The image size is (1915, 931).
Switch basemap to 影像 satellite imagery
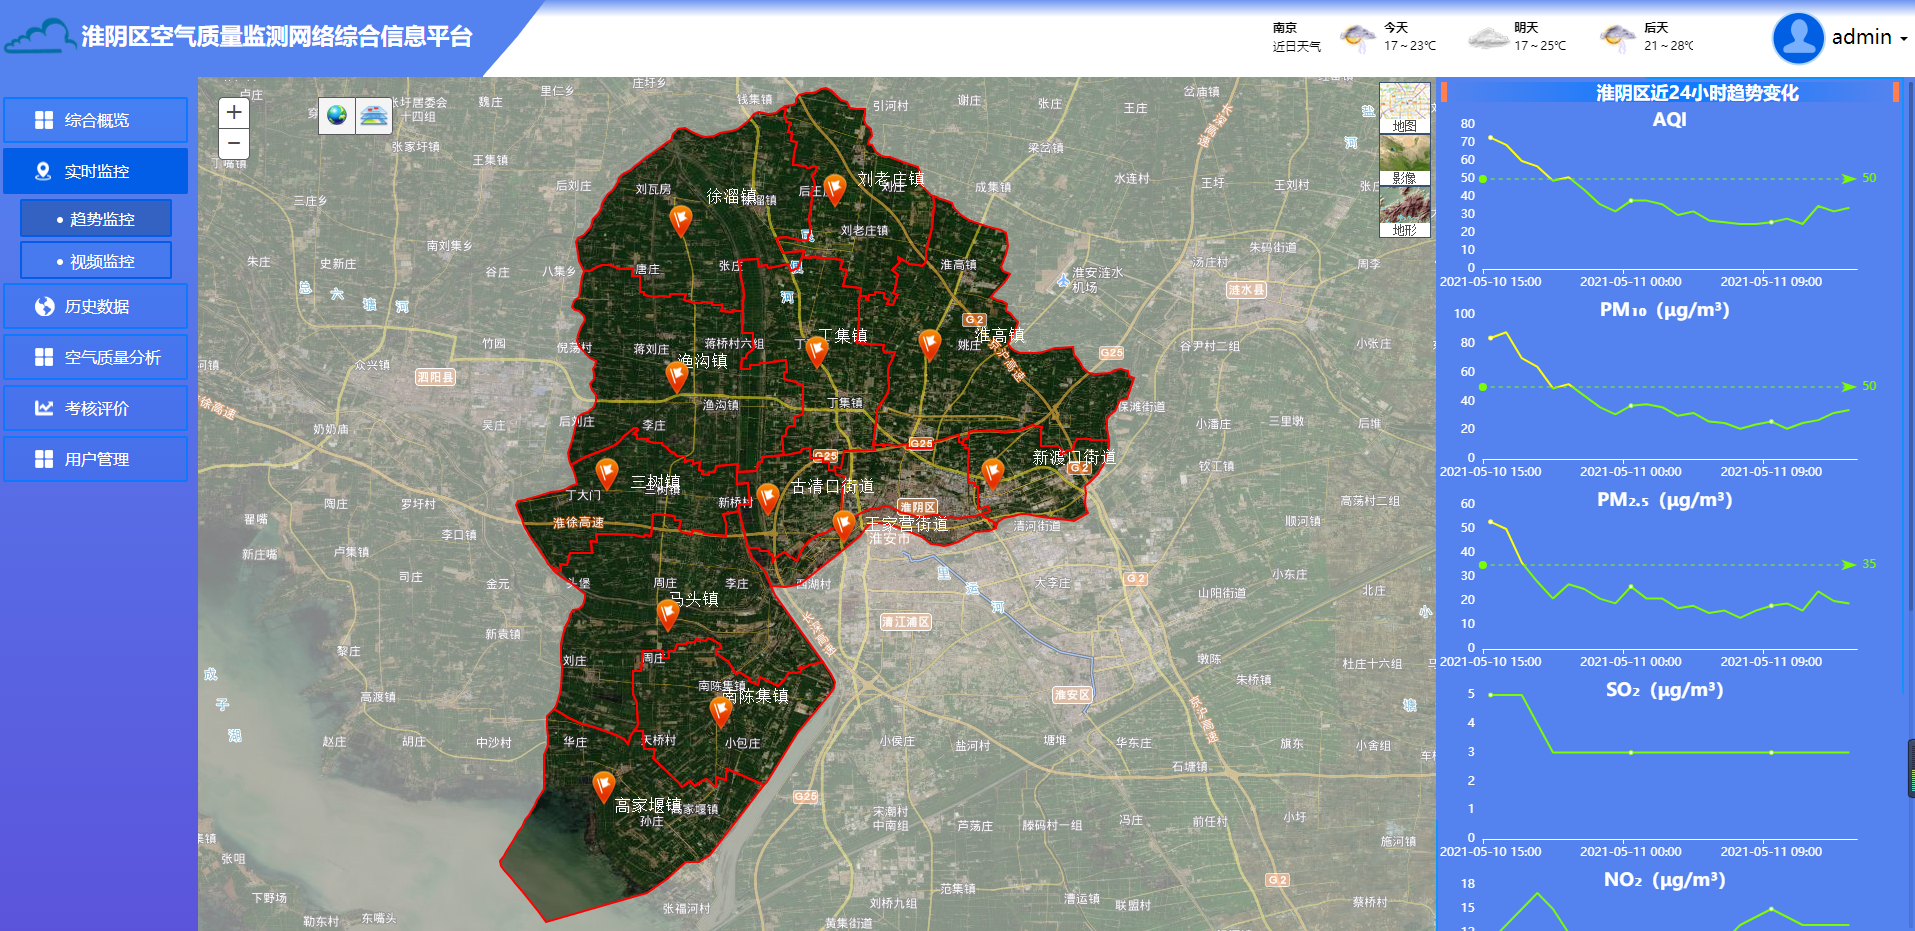click(1404, 160)
